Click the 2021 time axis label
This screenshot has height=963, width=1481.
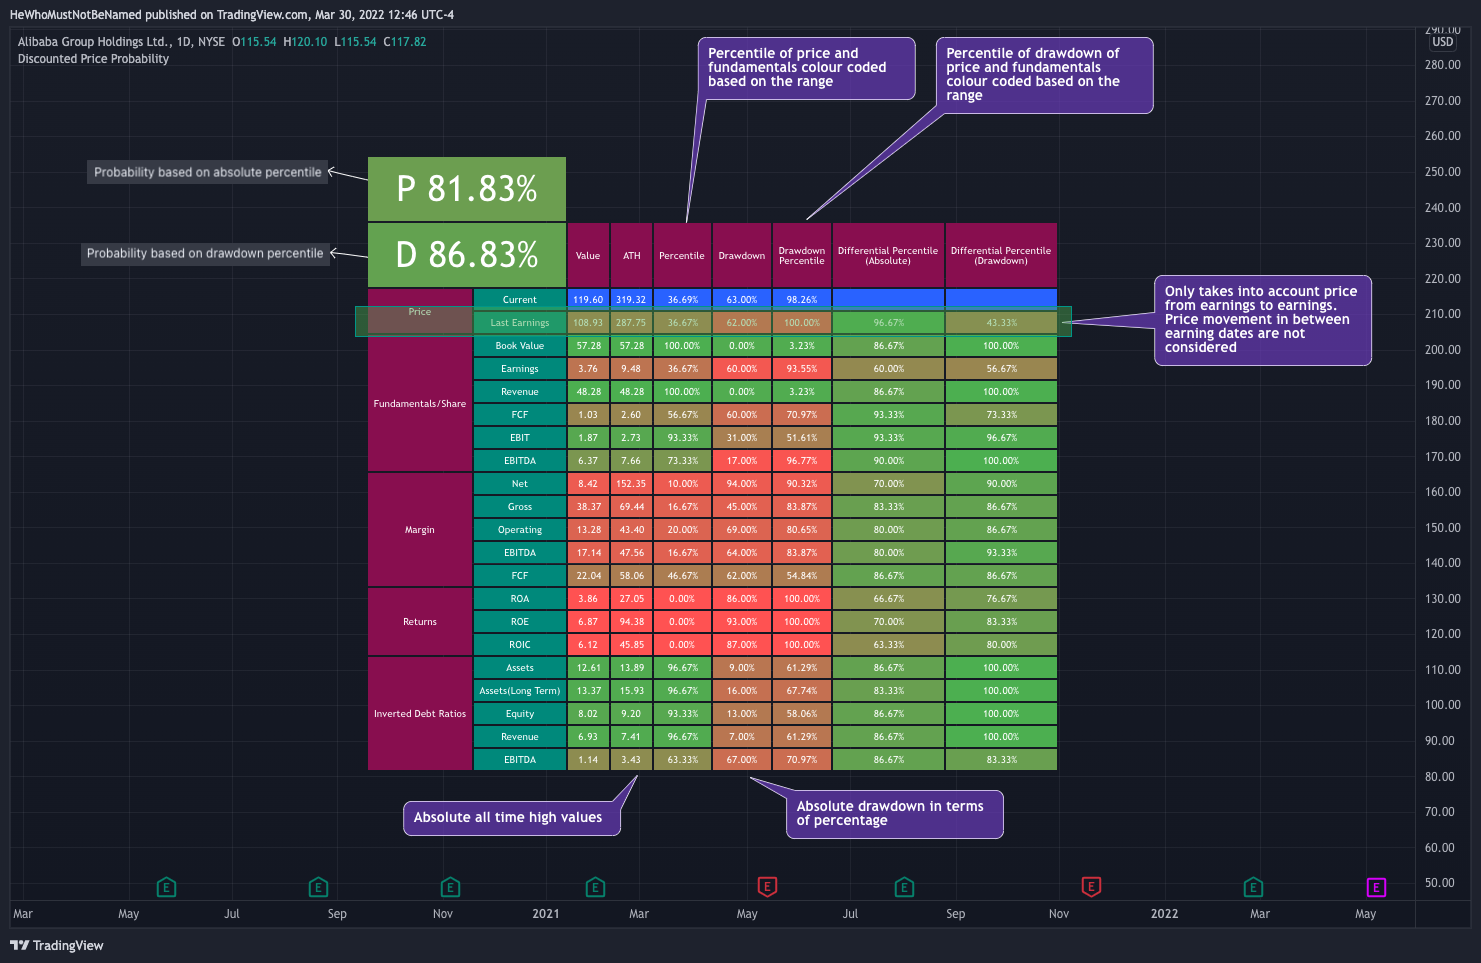tap(546, 914)
